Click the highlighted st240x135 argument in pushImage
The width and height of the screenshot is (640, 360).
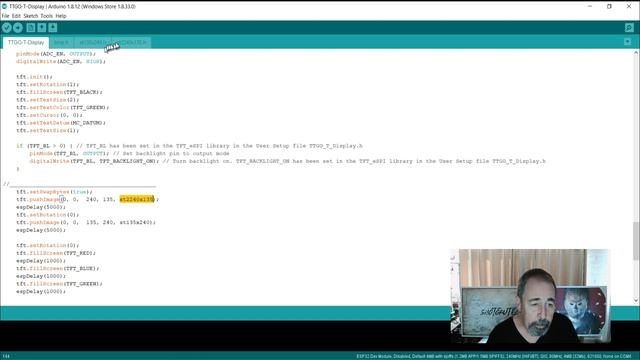pyautogui.click(x=137, y=199)
